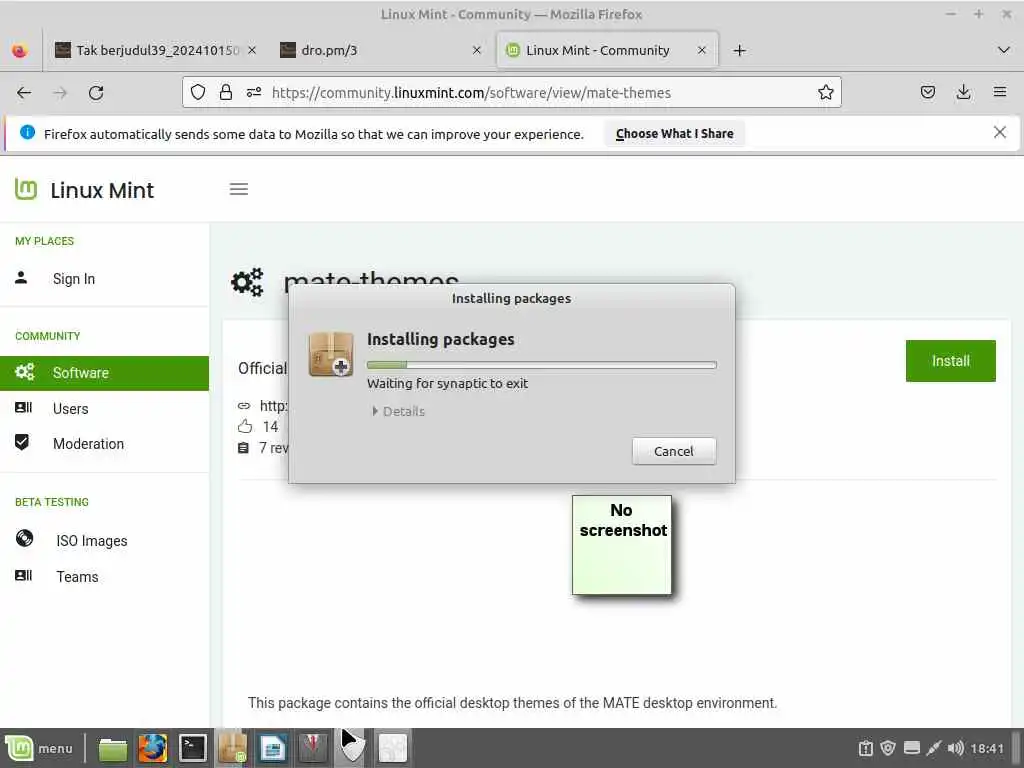Go back to previous page
Viewport: 1024px width, 768px height.
(24, 93)
